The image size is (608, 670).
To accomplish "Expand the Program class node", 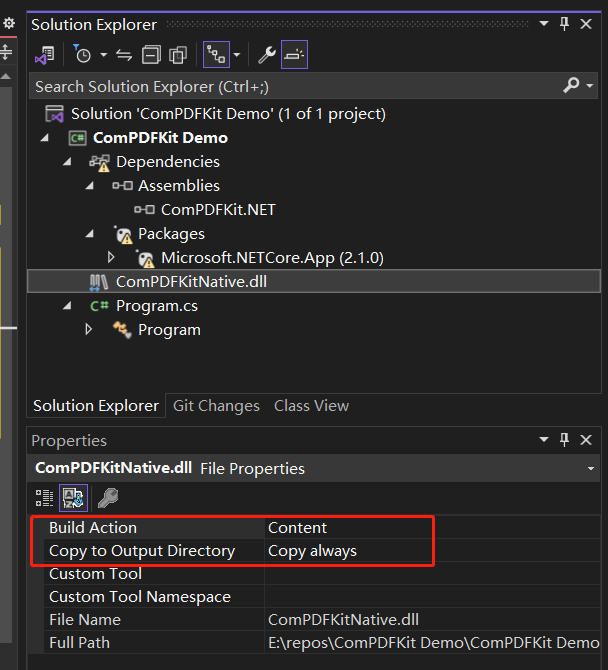I will tap(88, 329).
